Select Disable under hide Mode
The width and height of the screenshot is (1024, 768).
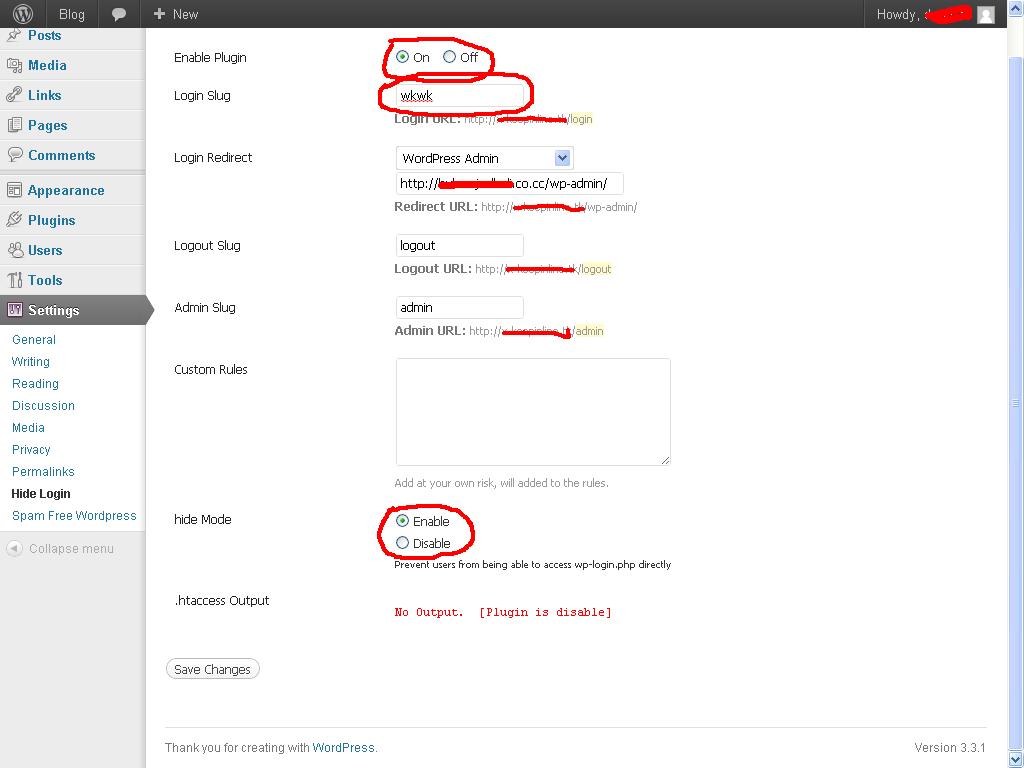(402, 543)
